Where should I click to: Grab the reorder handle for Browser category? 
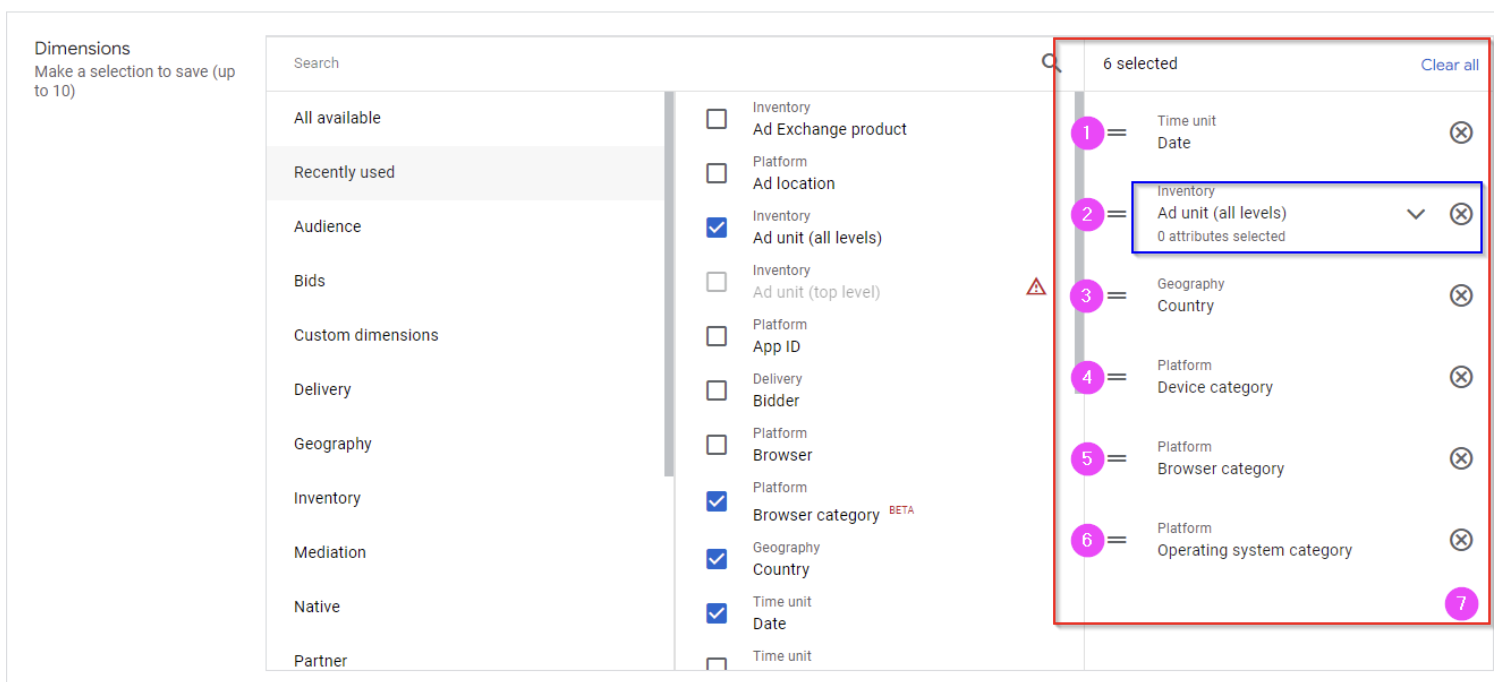coord(1117,458)
